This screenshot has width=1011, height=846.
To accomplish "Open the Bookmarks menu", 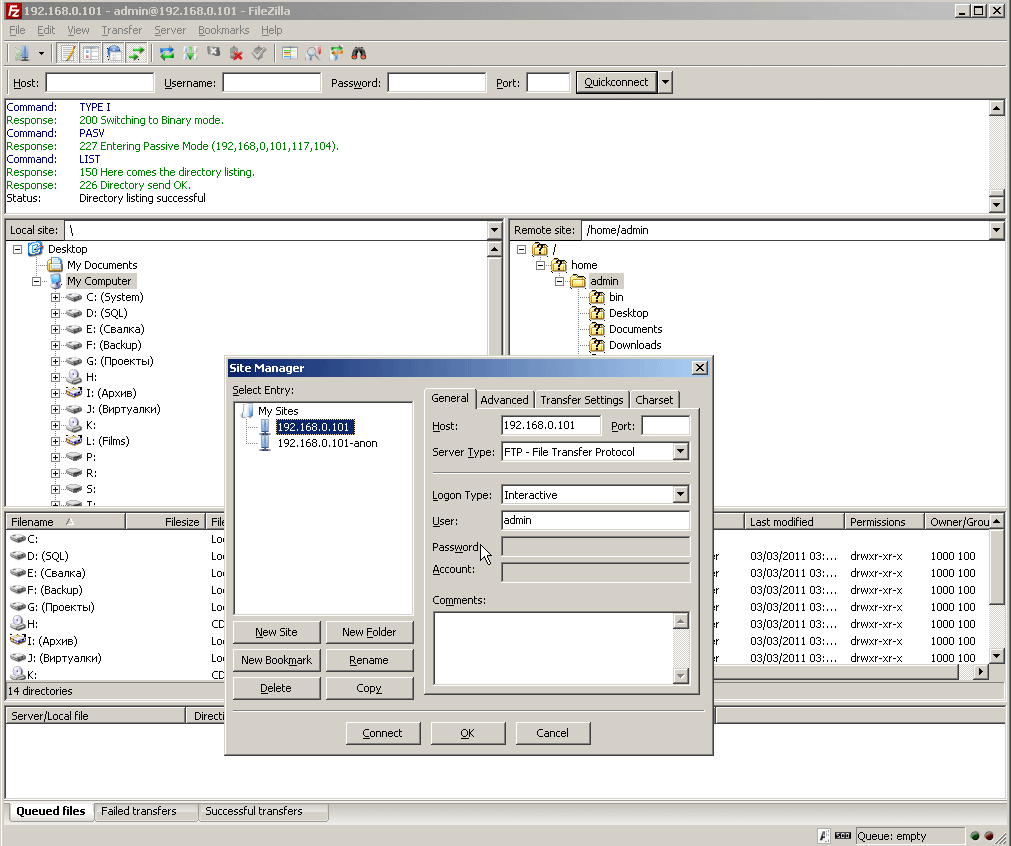I will coord(223,30).
